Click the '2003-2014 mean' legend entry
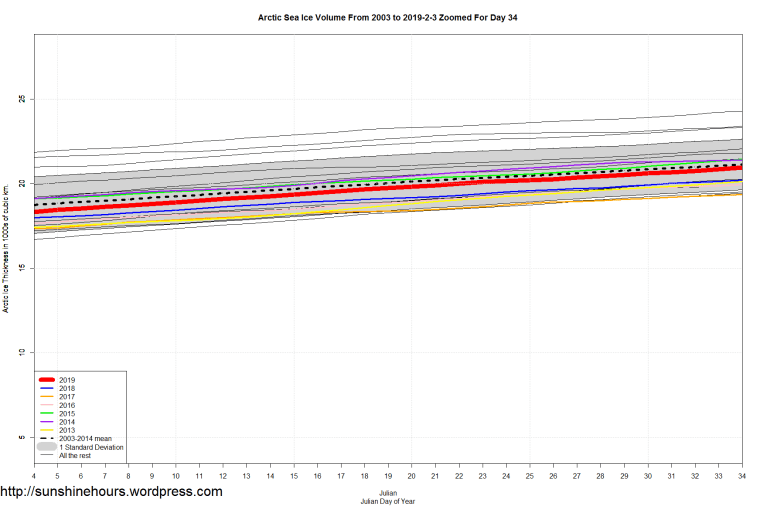 pos(85,438)
